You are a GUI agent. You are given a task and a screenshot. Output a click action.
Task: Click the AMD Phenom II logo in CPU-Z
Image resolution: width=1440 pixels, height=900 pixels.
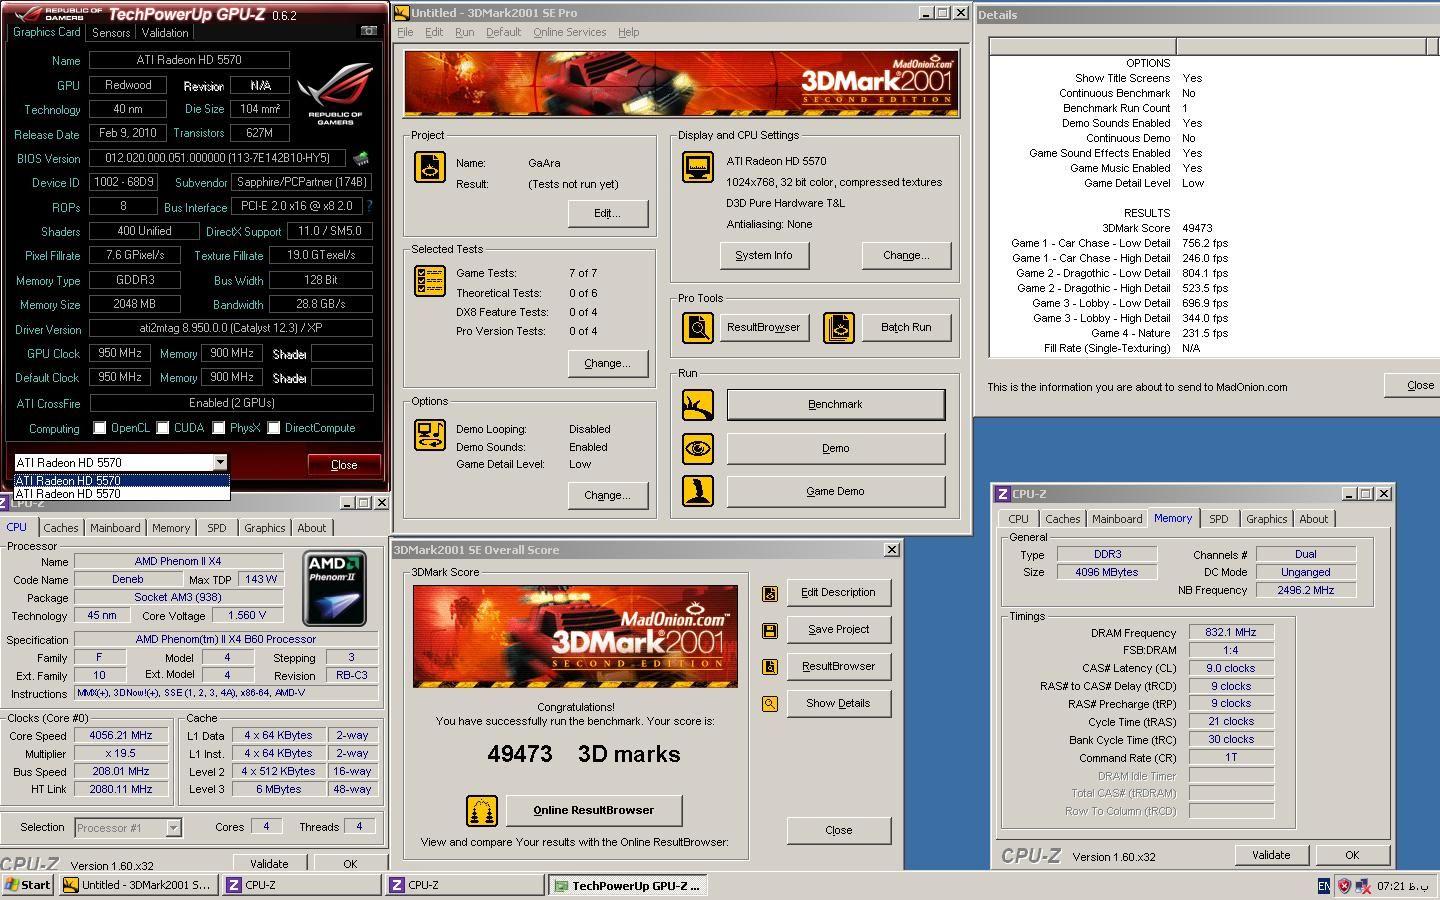[x=334, y=589]
